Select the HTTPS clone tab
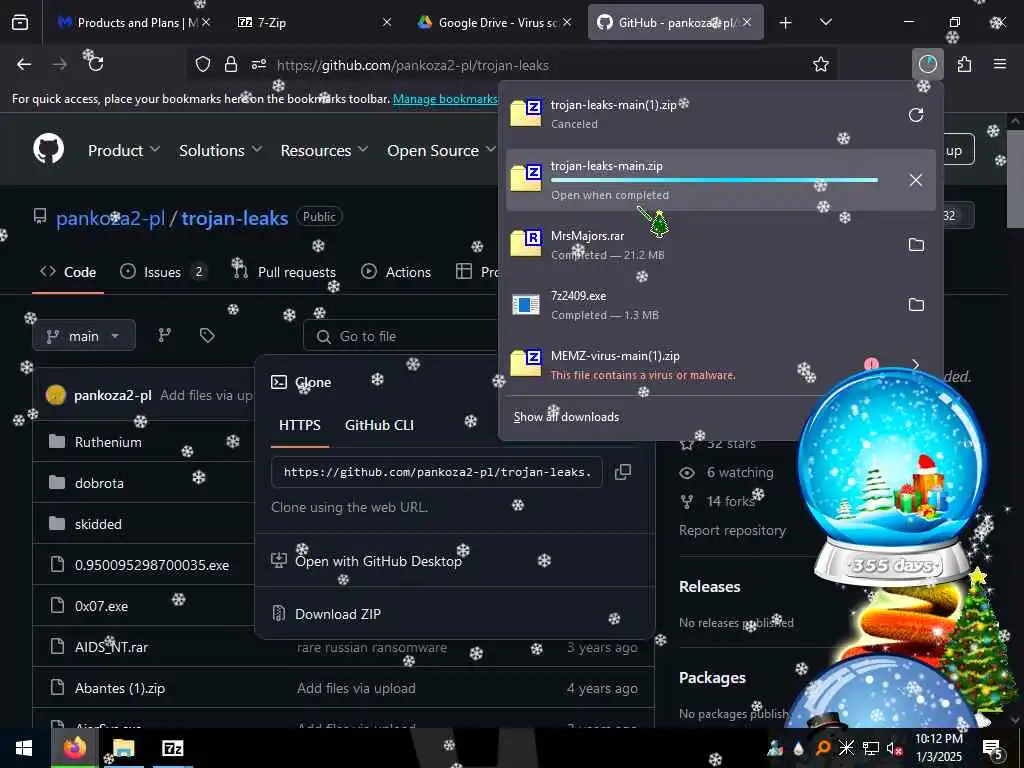 tap(300, 425)
